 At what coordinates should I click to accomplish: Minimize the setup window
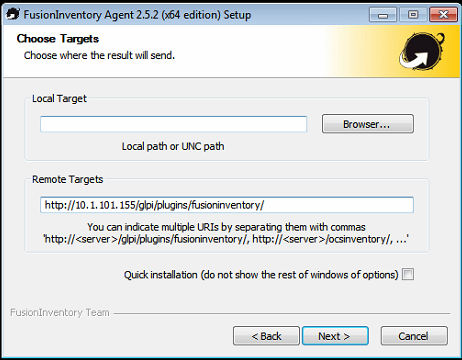coord(383,15)
